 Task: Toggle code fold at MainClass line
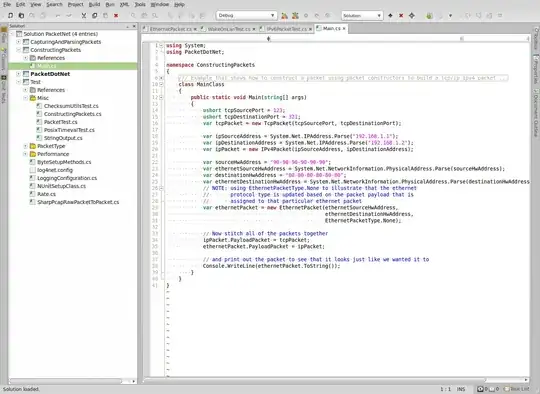pos(161,84)
